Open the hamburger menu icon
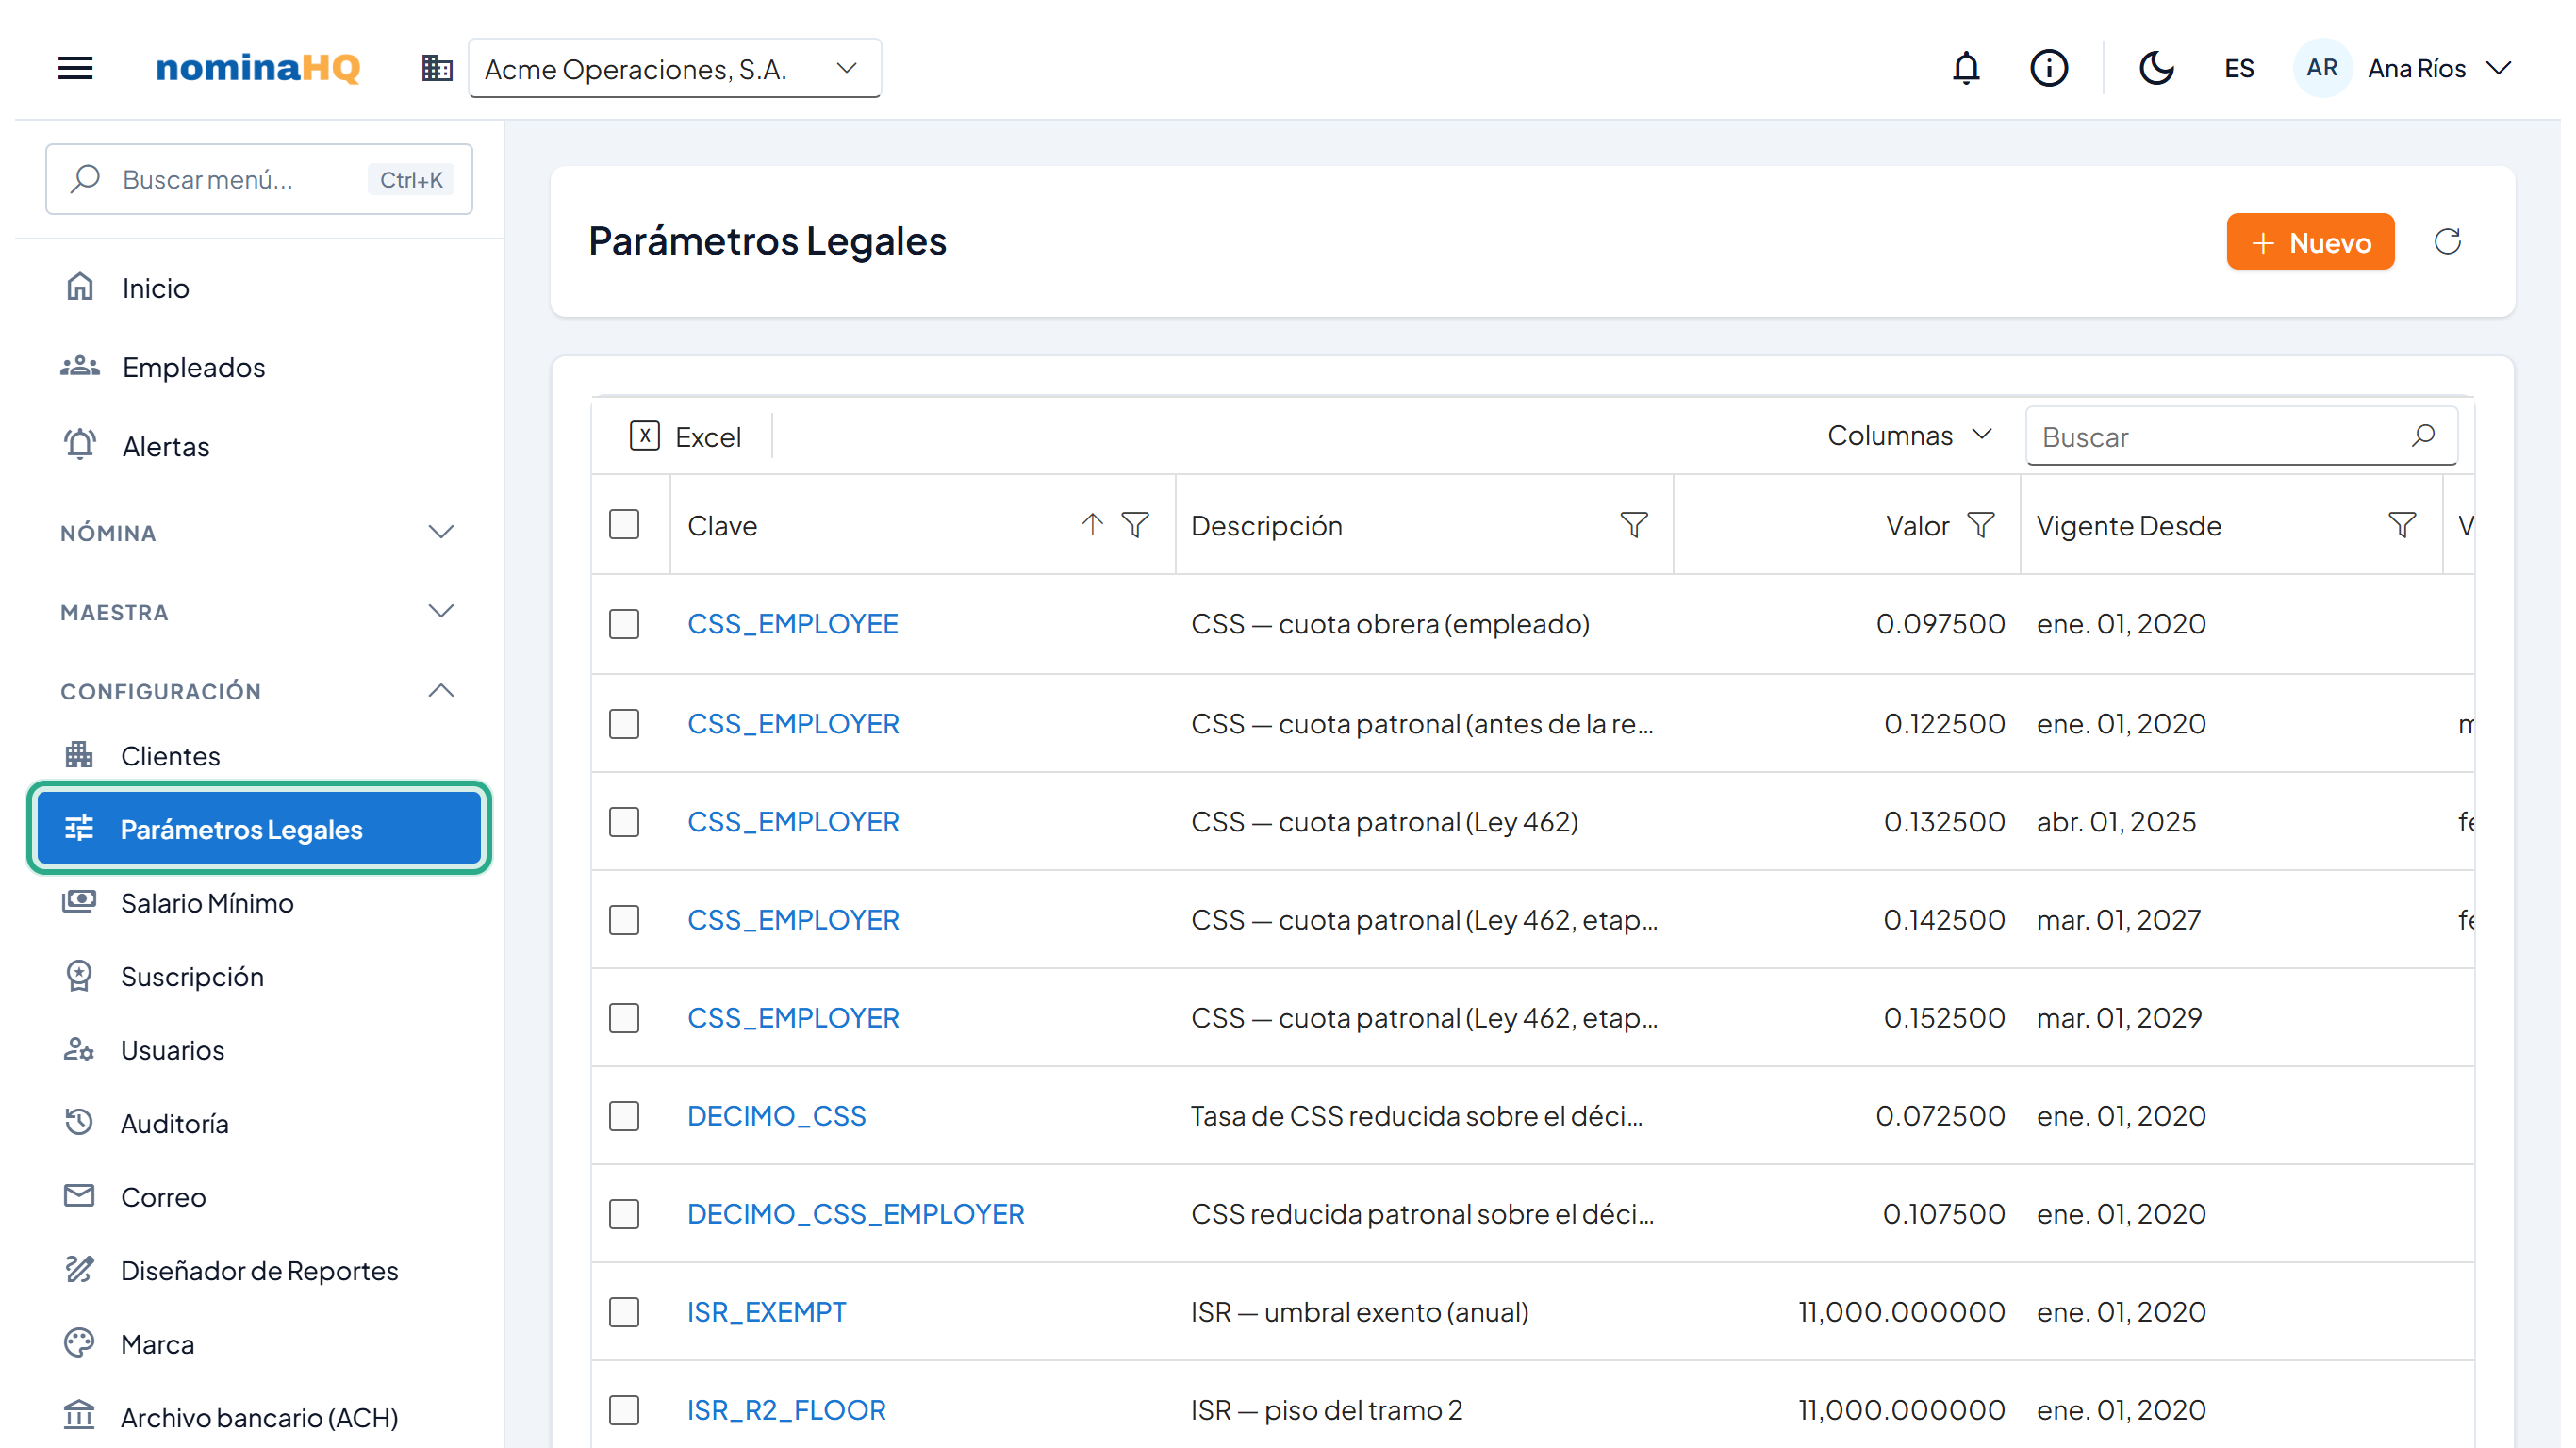Screen dimensions: 2576x1448 coord(75,68)
